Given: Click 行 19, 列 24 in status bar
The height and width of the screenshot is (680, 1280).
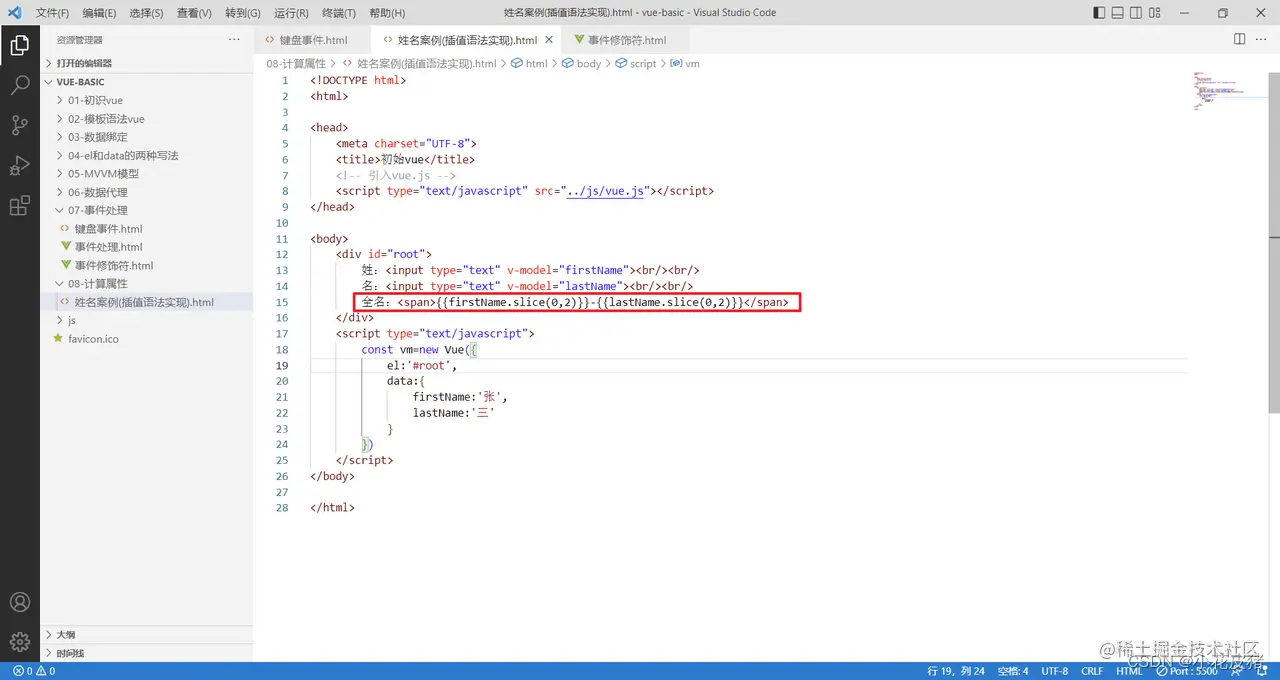Looking at the screenshot, I should (x=956, y=671).
